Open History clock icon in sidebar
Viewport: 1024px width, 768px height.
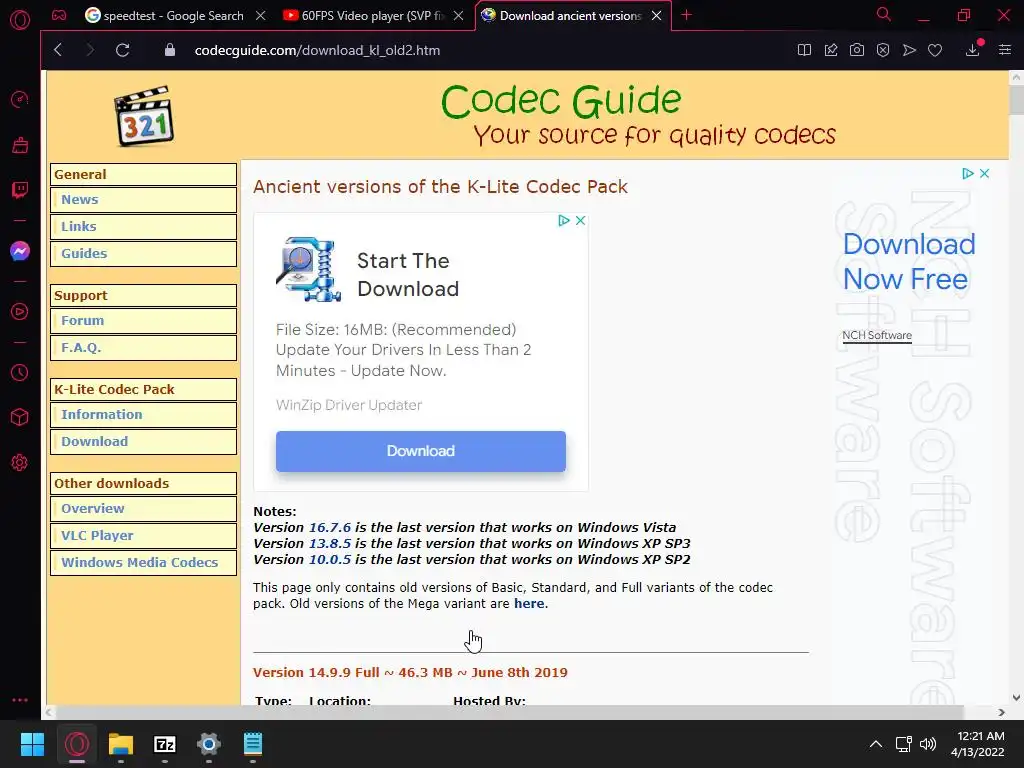[x=20, y=372]
